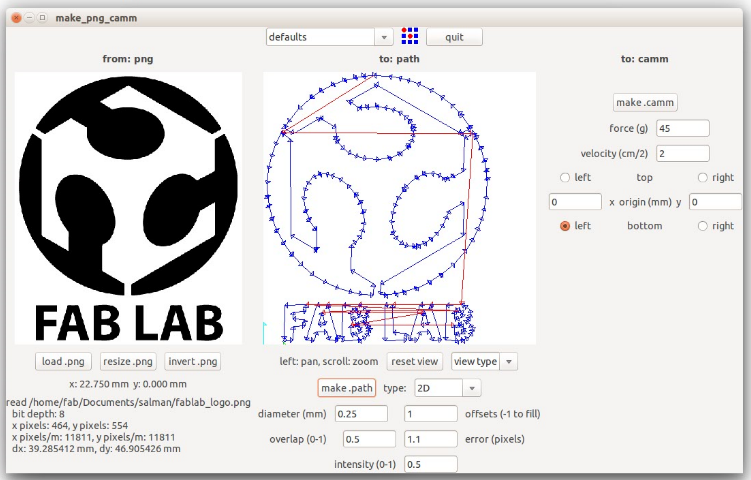Click the 'x: 22.750 mm y: 0.000 mm' readout

point(128,384)
